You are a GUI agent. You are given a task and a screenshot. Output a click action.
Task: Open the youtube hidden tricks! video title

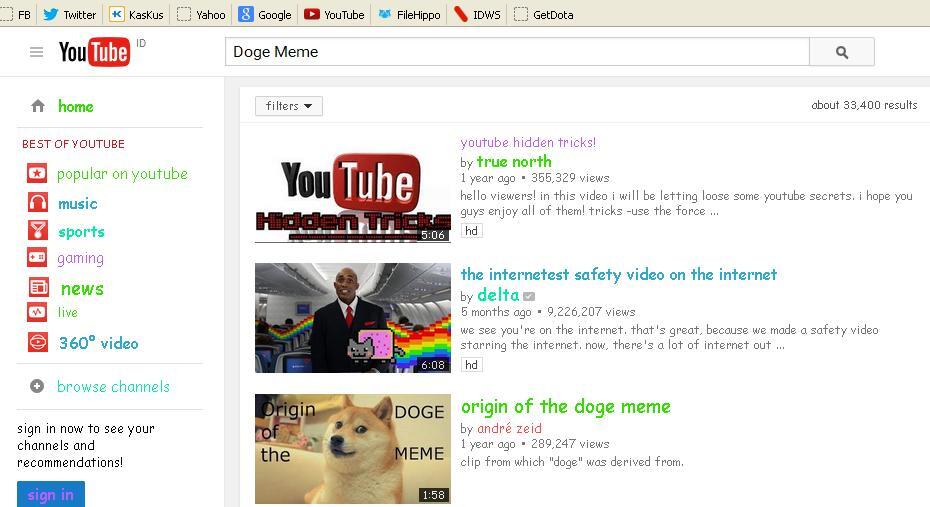click(528, 142)
